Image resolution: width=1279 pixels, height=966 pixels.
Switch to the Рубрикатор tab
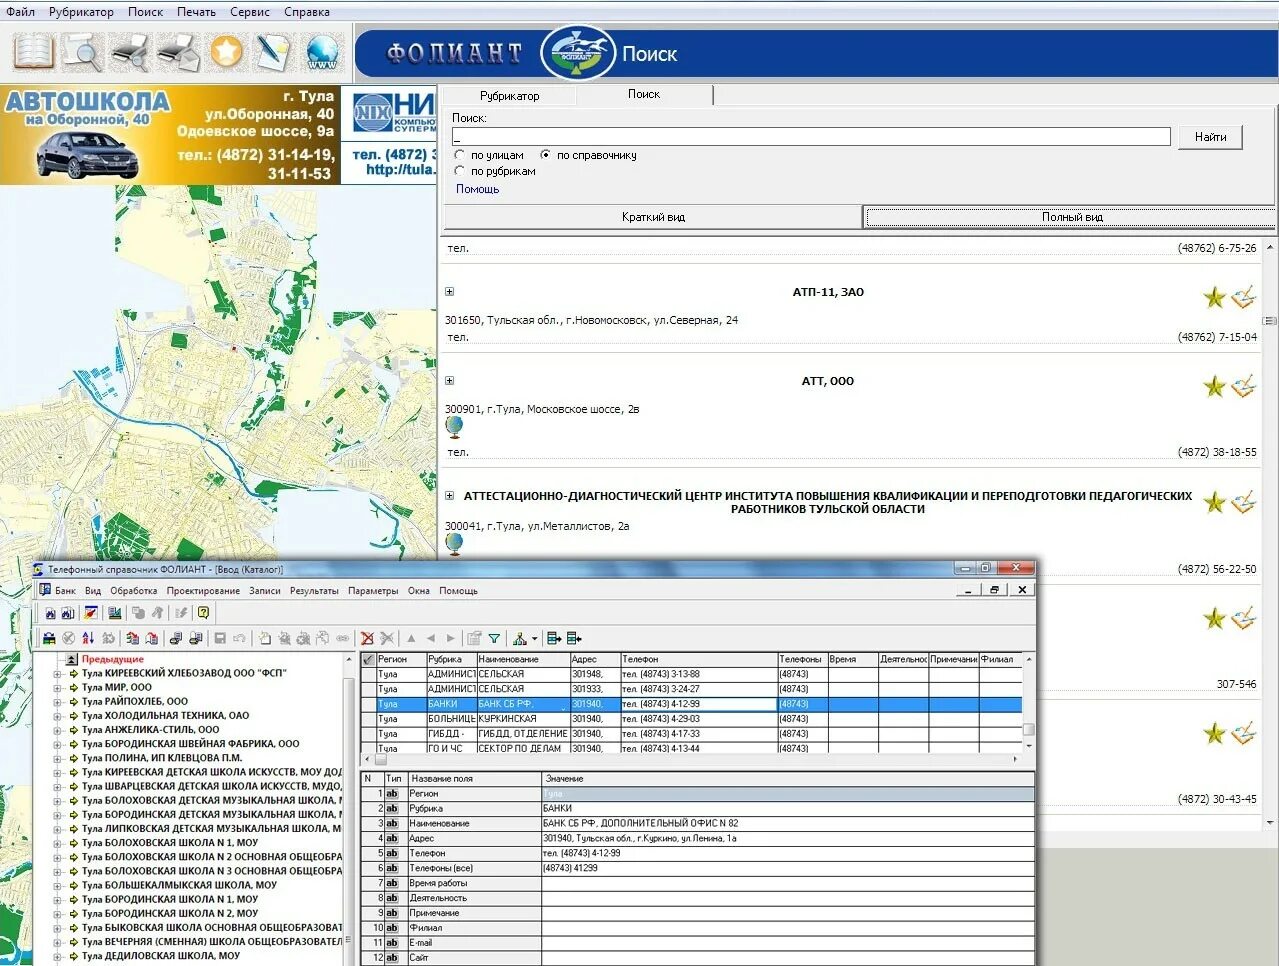(x=509, y=96)
